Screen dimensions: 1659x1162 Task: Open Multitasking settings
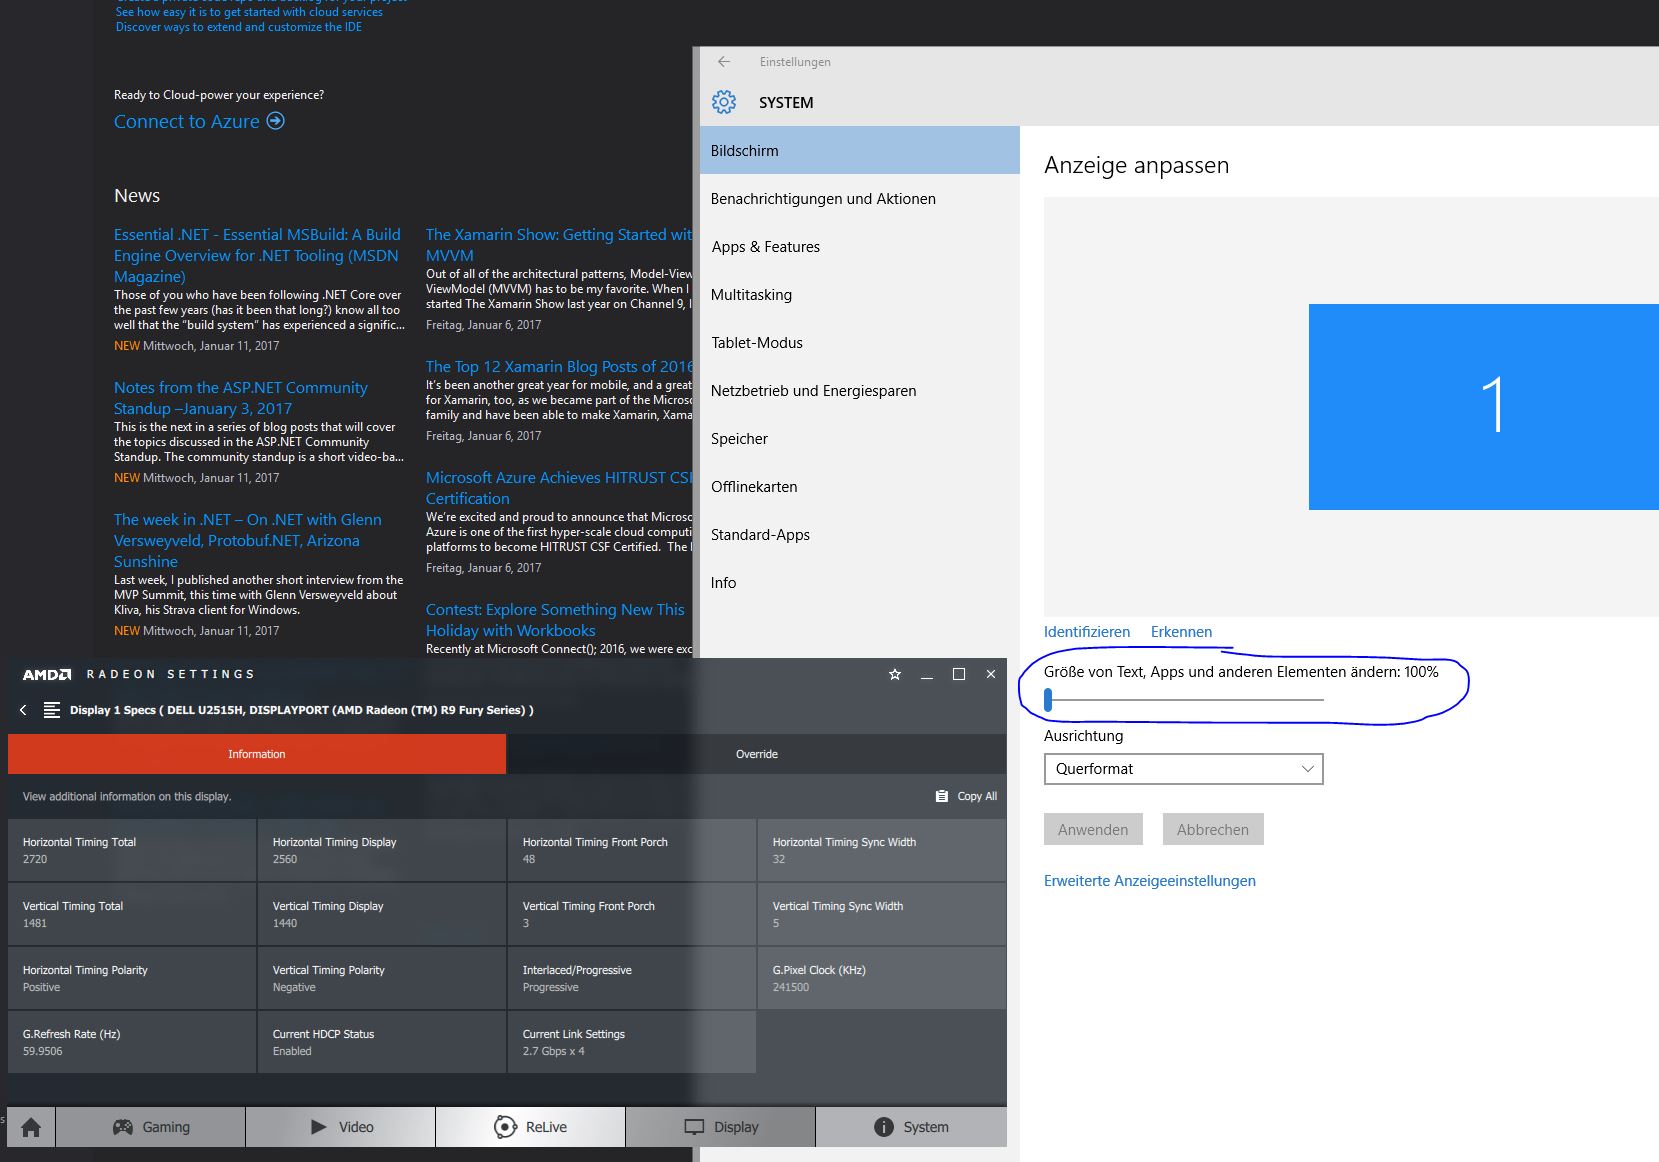point(860,294)
